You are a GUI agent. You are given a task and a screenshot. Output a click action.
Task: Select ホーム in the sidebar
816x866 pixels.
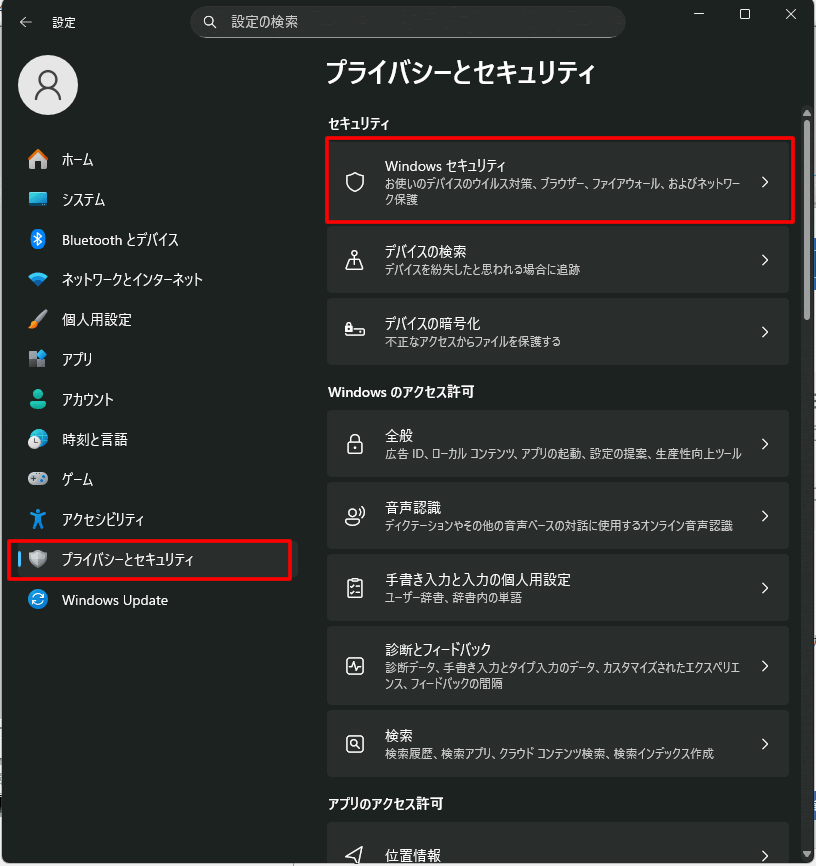[77, 160]
